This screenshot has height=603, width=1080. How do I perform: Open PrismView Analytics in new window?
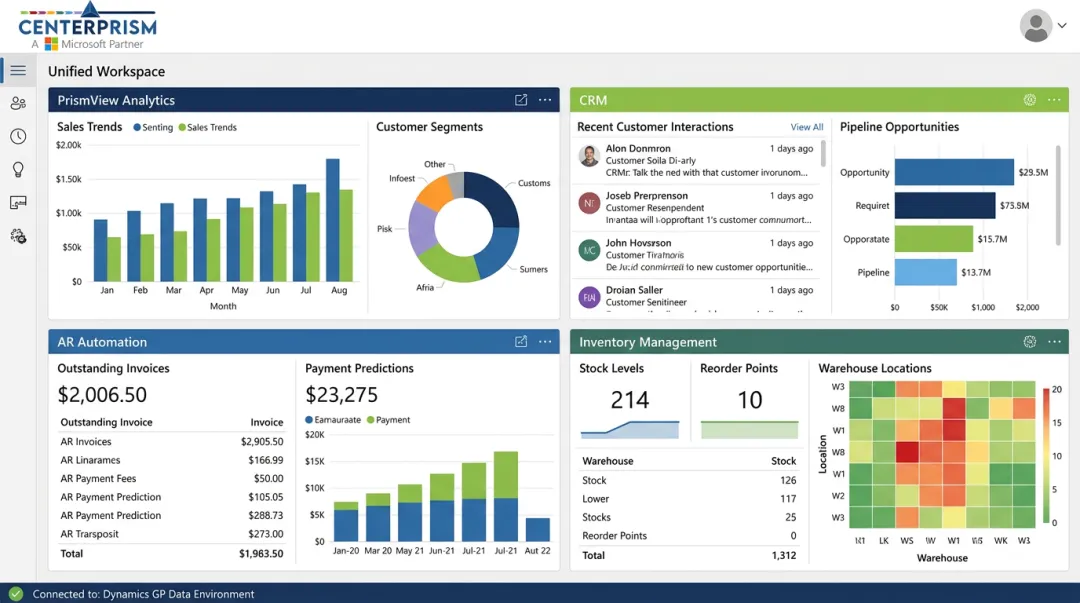coord(521,100)
